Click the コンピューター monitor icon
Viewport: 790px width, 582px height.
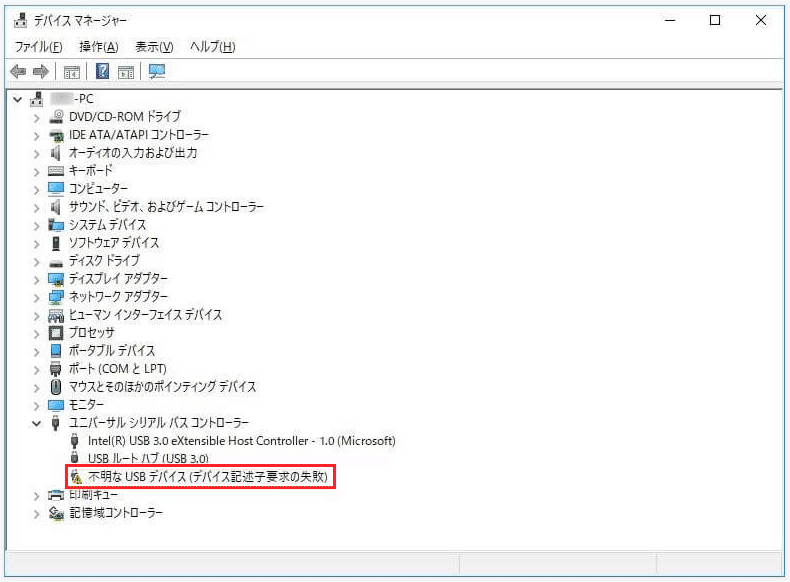[56, 188]
